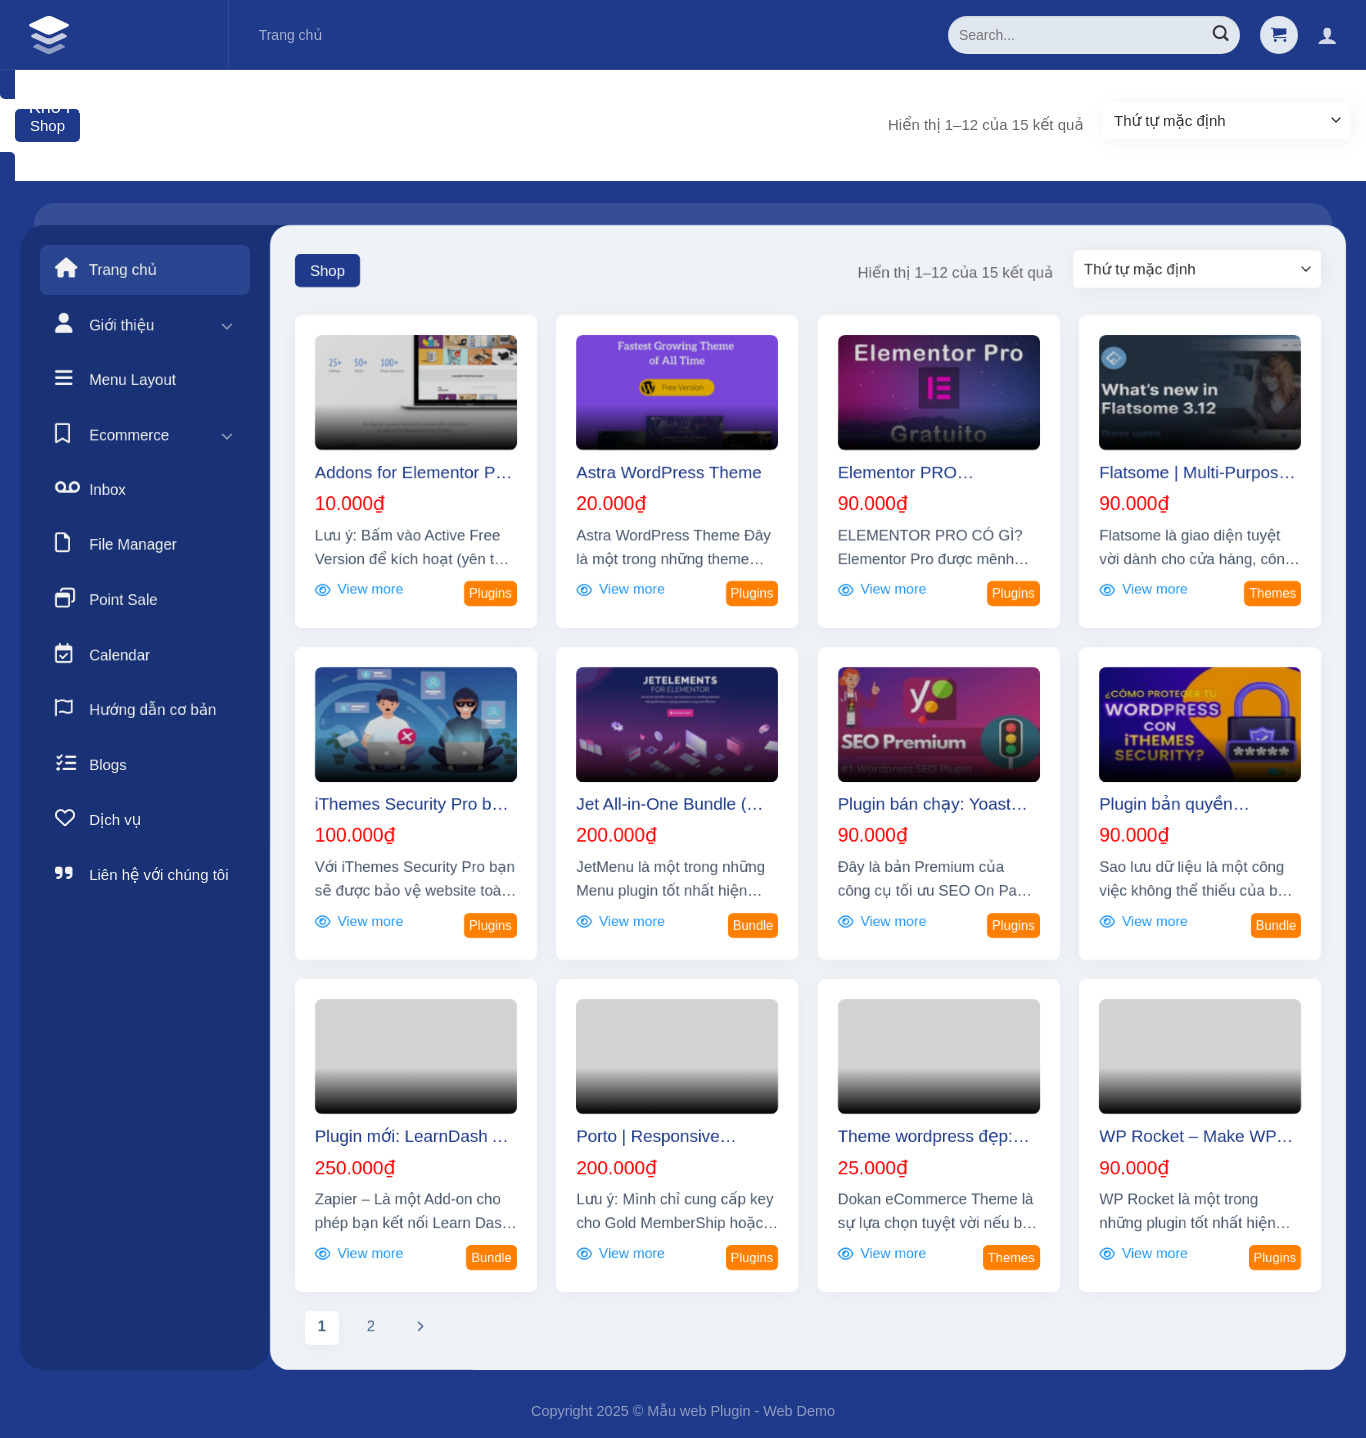Click the checklist icon beside Blogs
Screen dimensions: 1366x1438
(66, 763)
